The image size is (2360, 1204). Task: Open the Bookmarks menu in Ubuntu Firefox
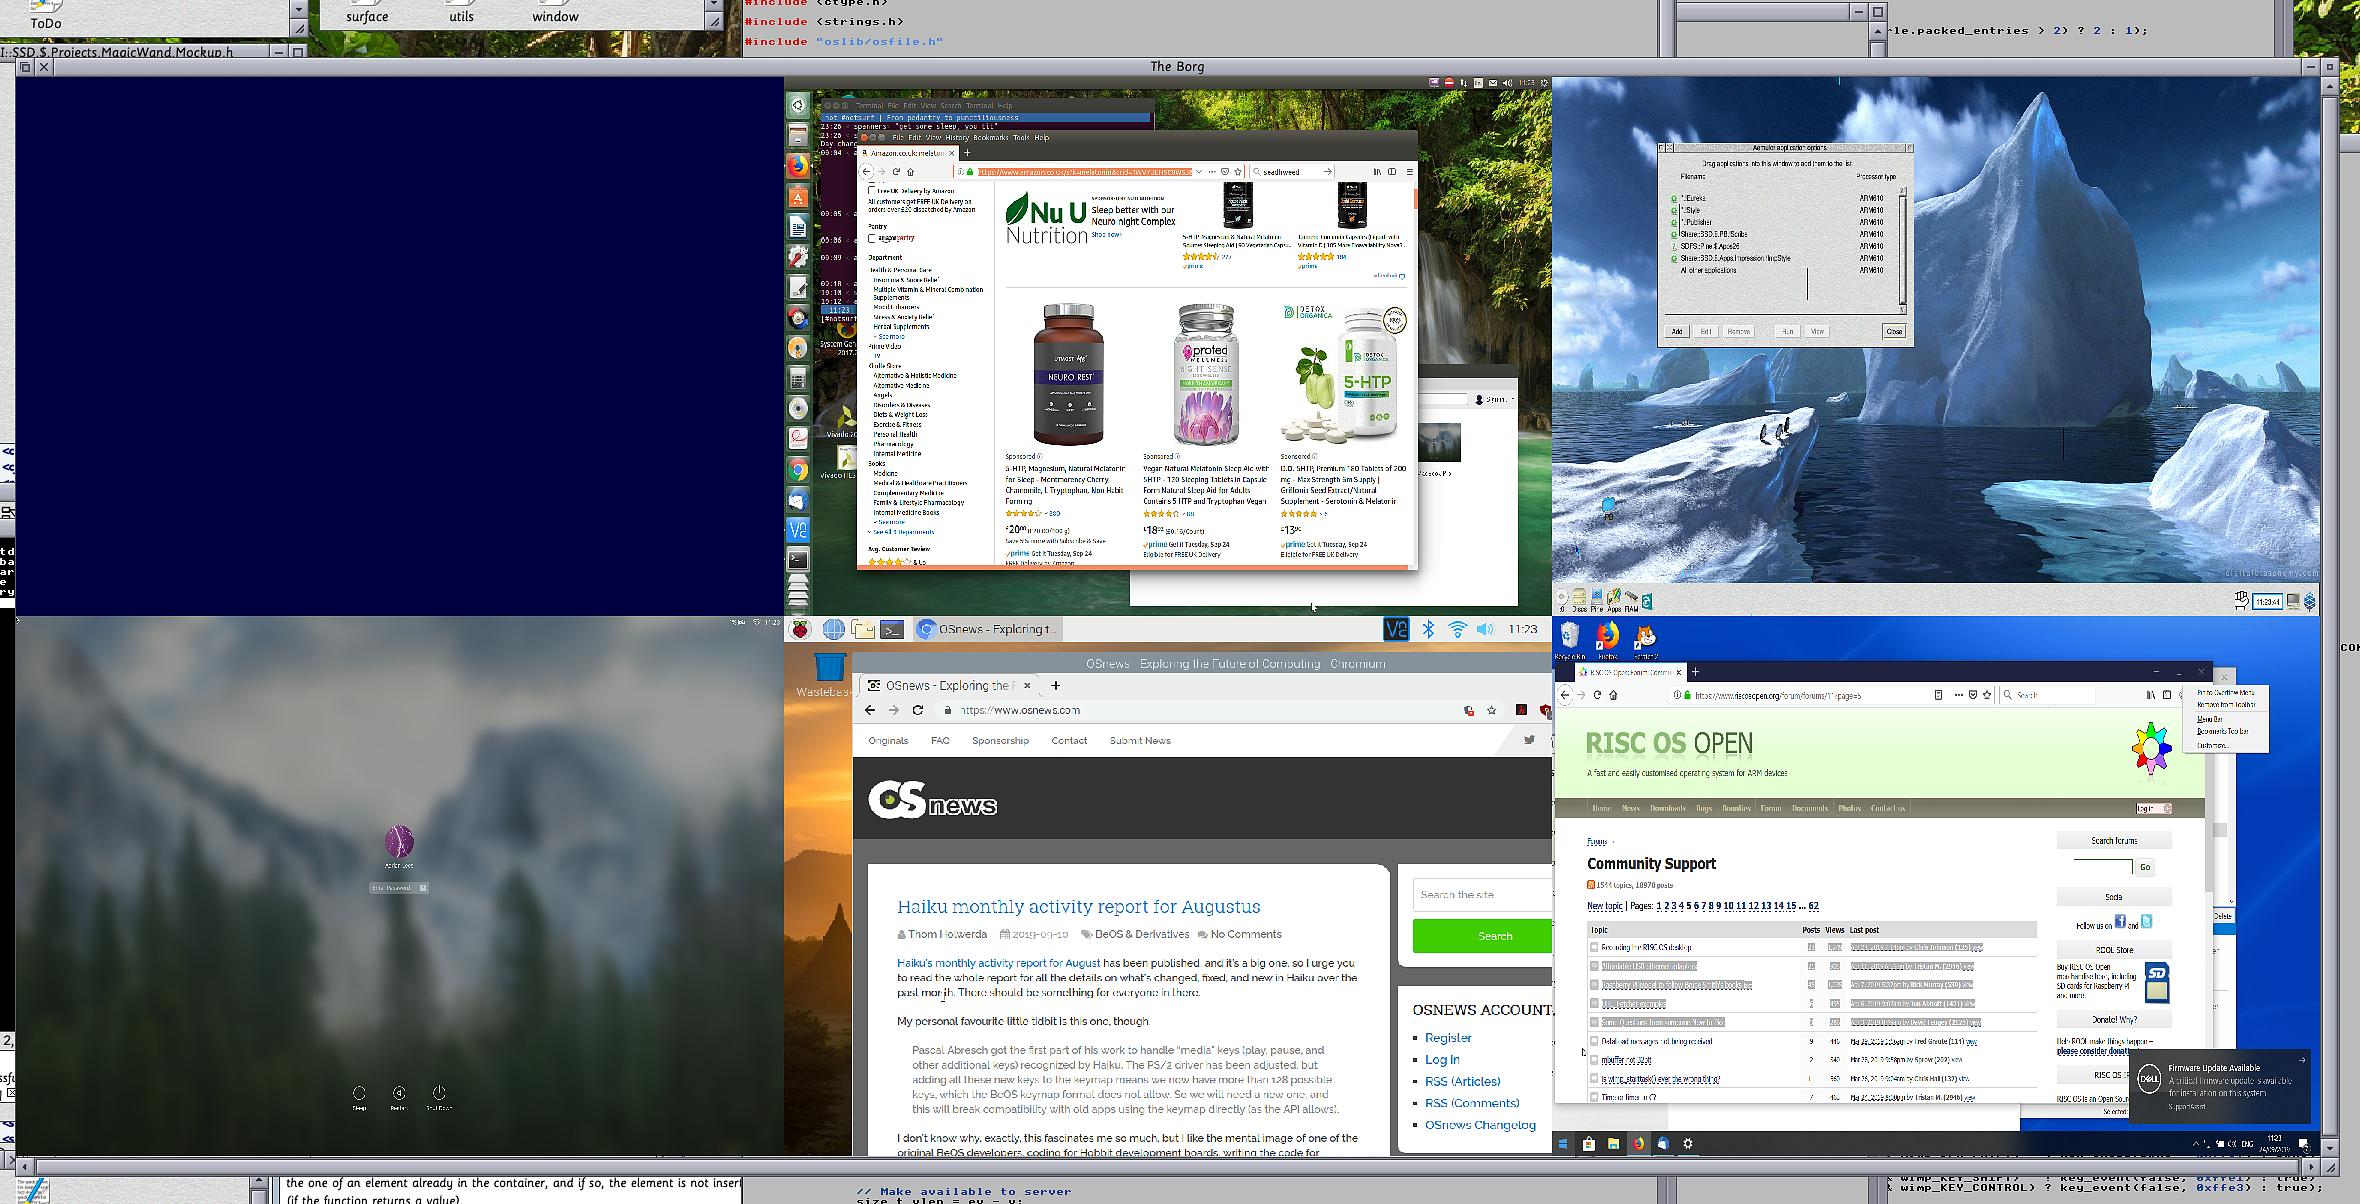click(x=990, y=138)
